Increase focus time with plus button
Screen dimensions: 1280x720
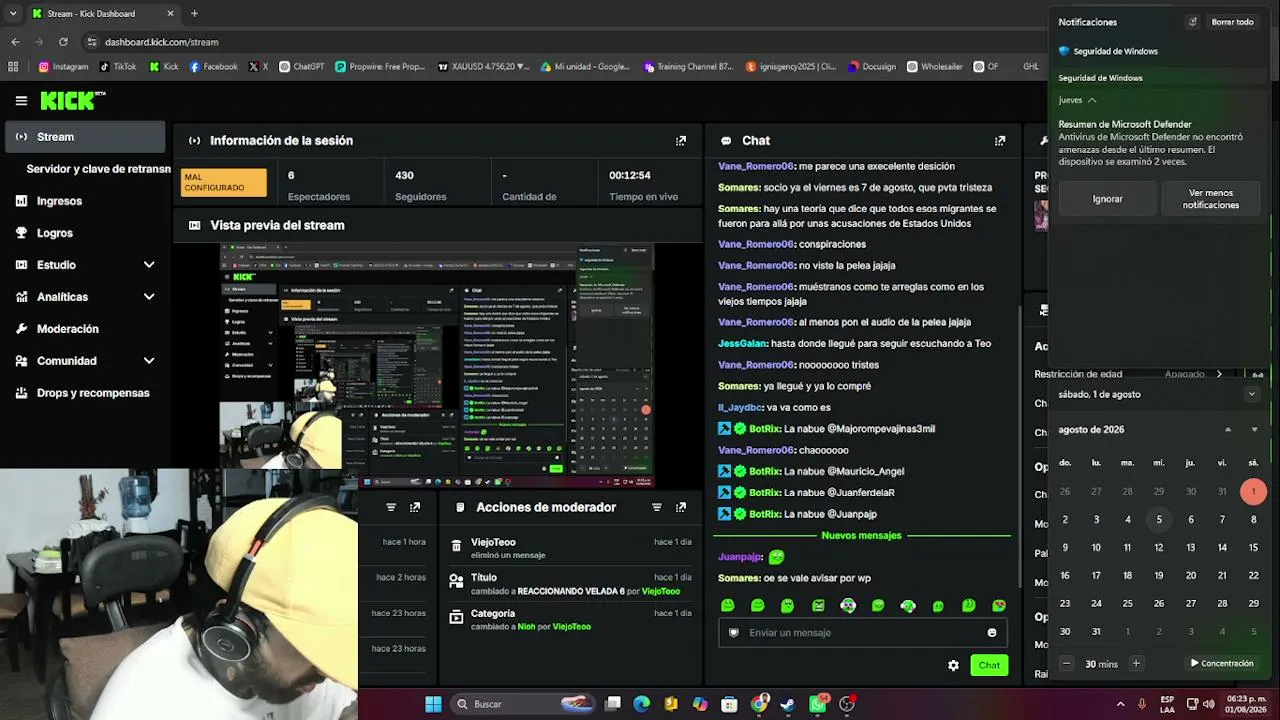tap(1136, 663)
